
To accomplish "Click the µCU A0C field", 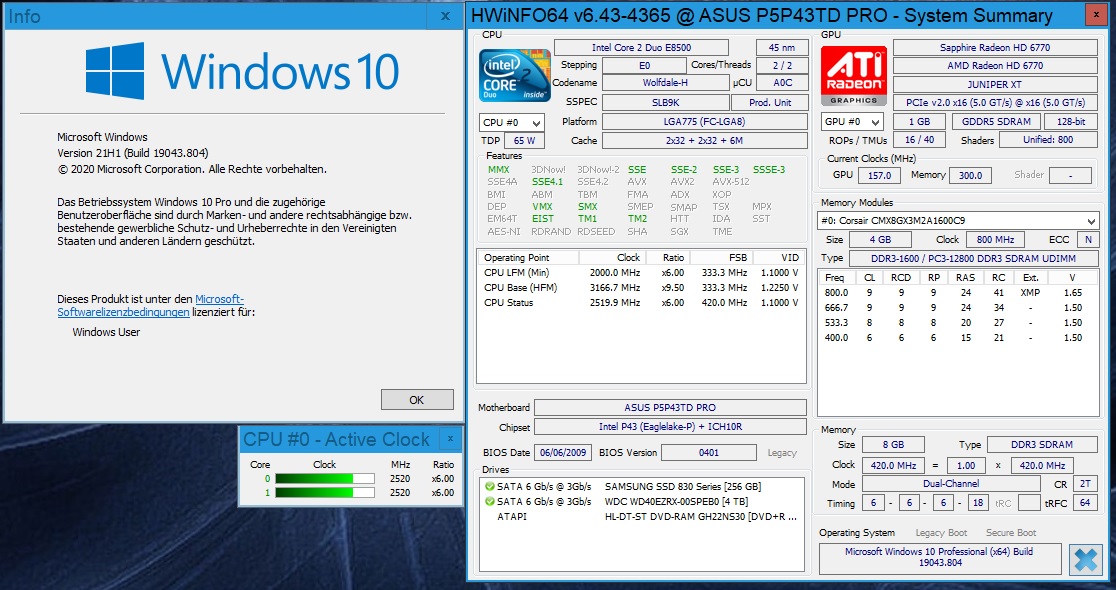I will pos(782,83).
